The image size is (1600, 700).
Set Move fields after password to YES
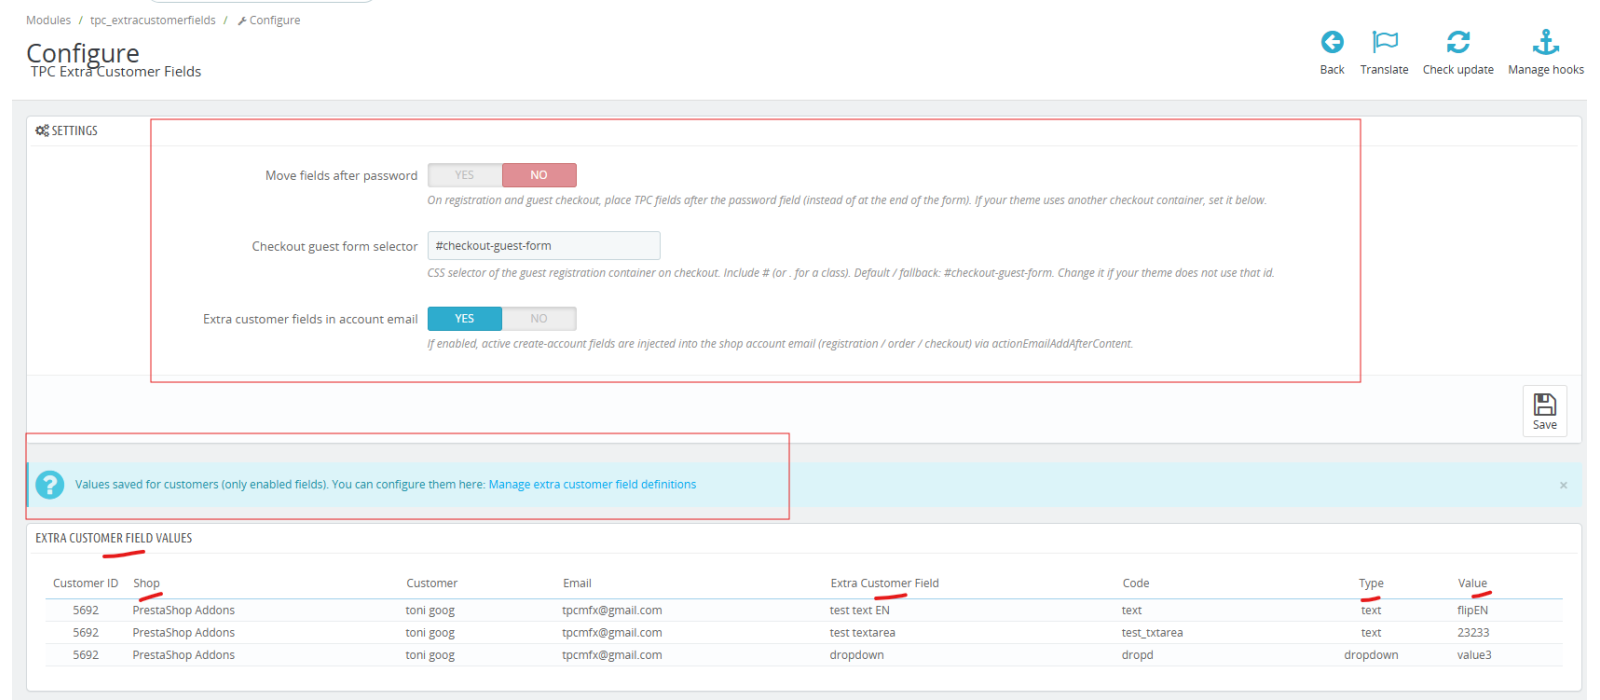[x=465, y=175]
